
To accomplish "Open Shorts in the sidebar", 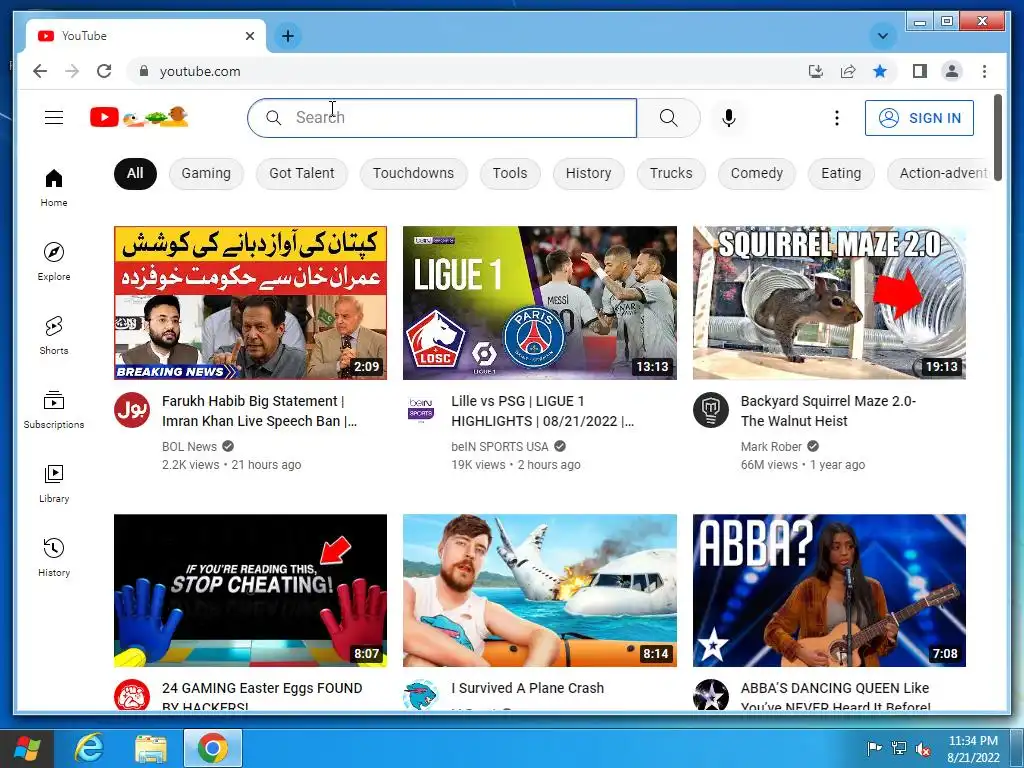I will tap(54, 336).
